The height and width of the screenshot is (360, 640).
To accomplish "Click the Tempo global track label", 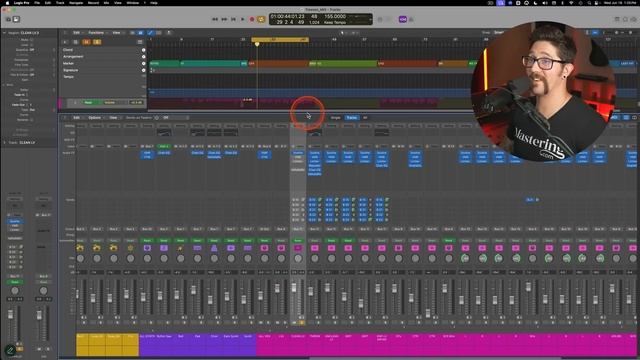I will [x=68, y=77].
